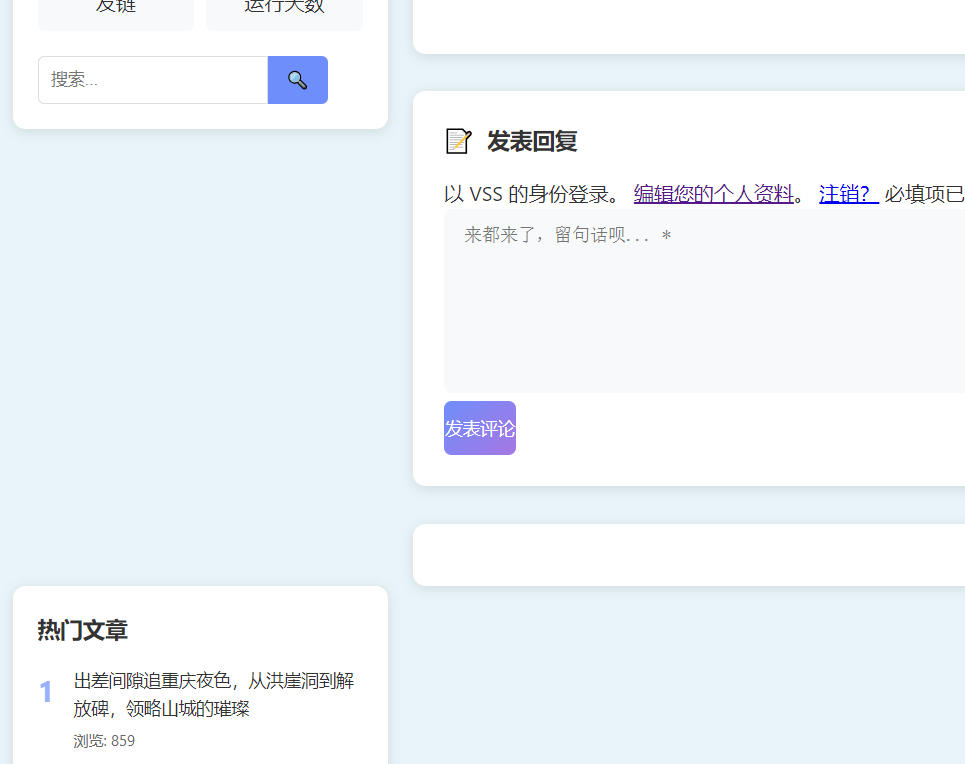
Task: Click the 注销? logout link
Action: coord(848,194)
